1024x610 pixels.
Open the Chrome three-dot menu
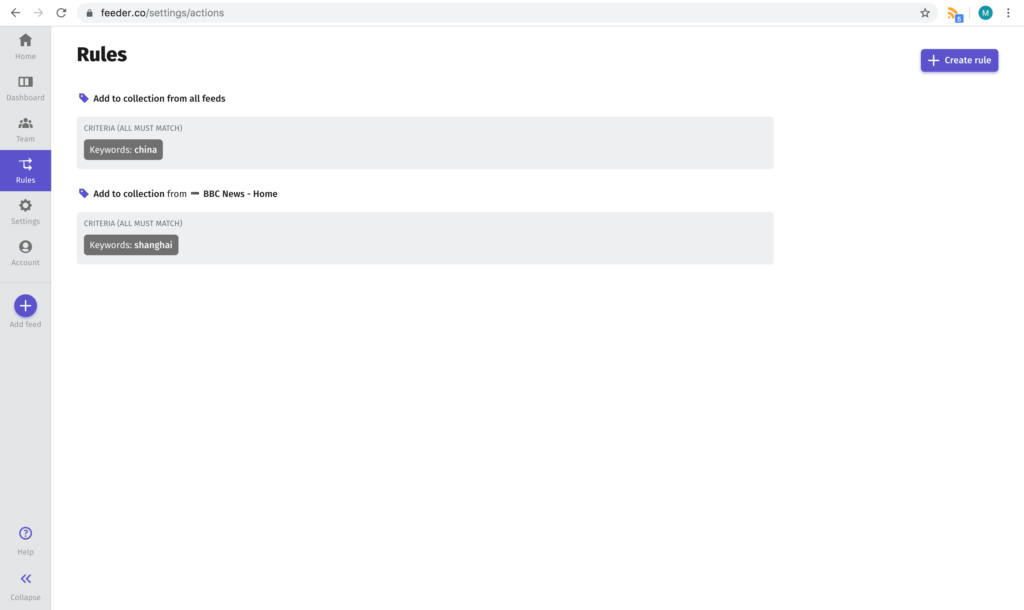pyautogui.click(x=1008, y=12)
